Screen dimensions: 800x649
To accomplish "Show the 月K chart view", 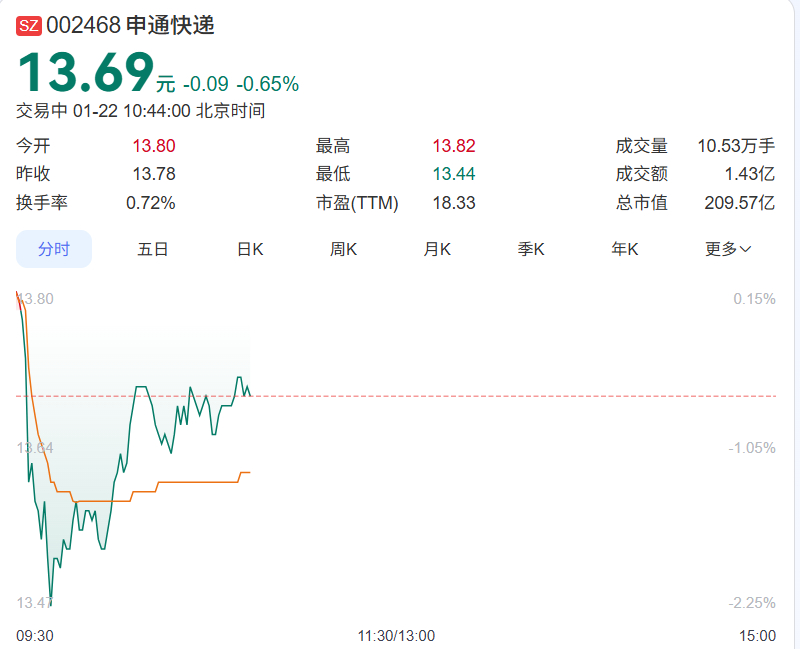I will 437,249.
